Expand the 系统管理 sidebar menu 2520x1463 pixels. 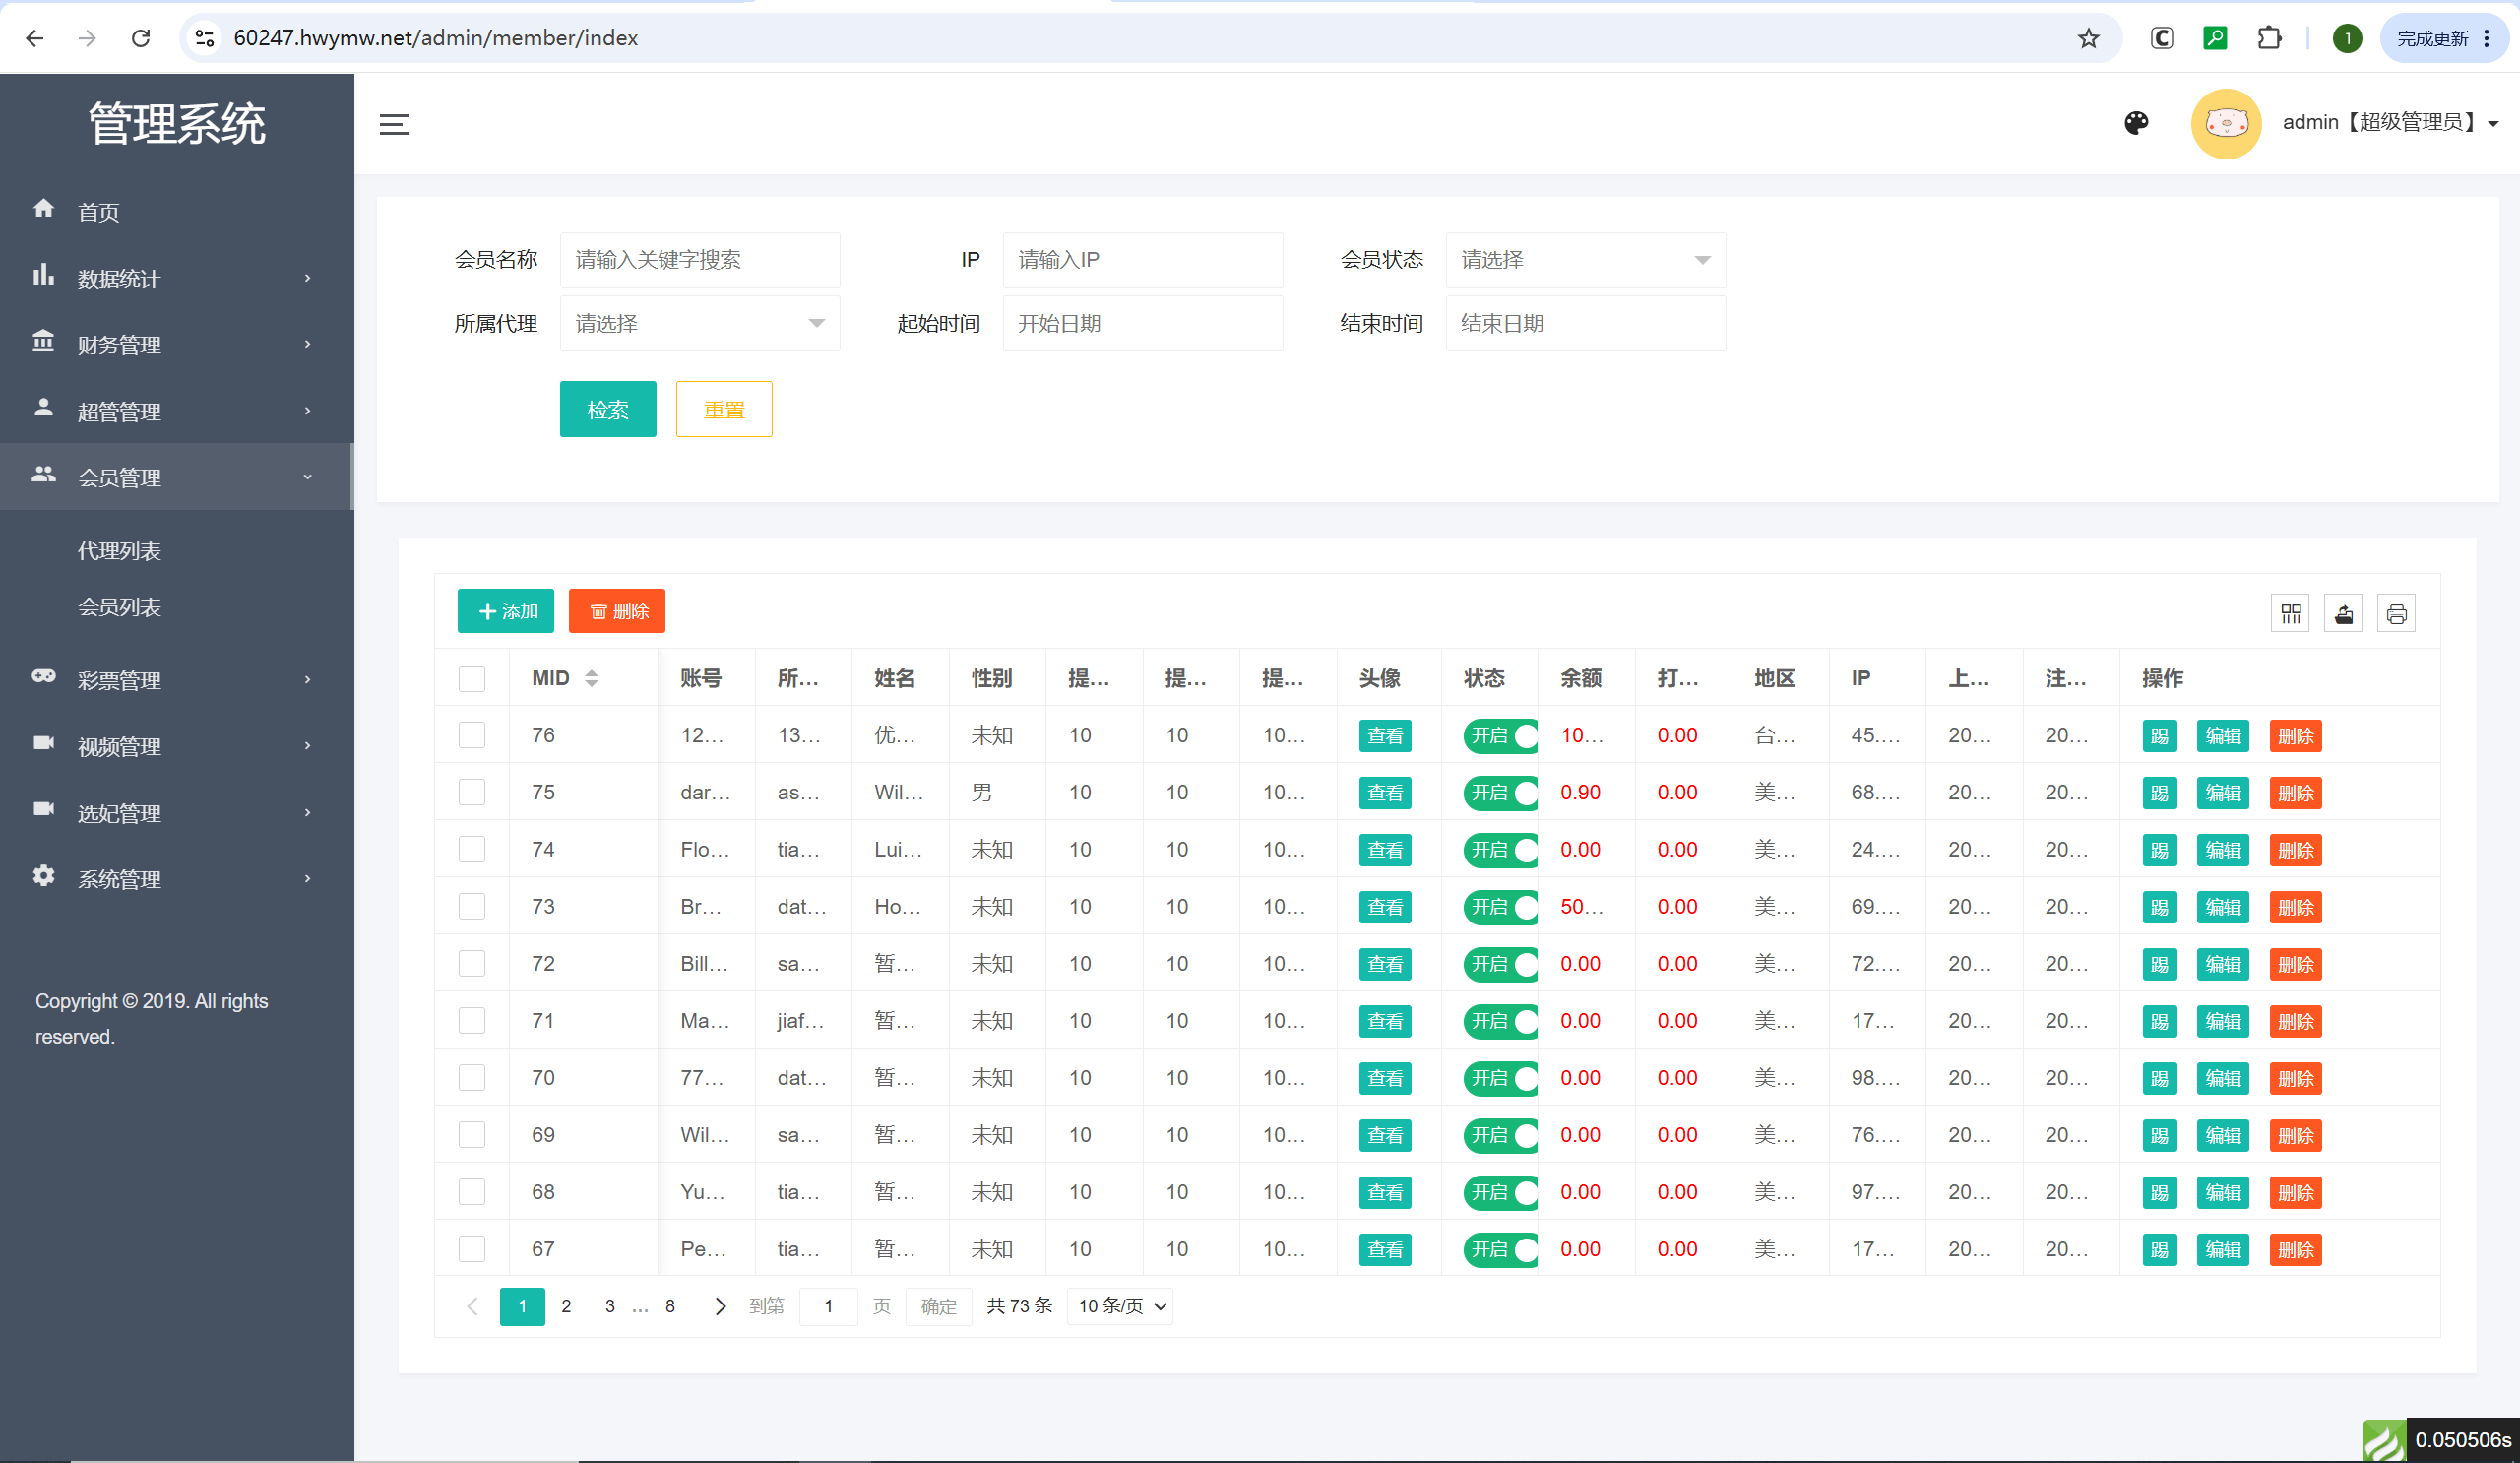177,878
